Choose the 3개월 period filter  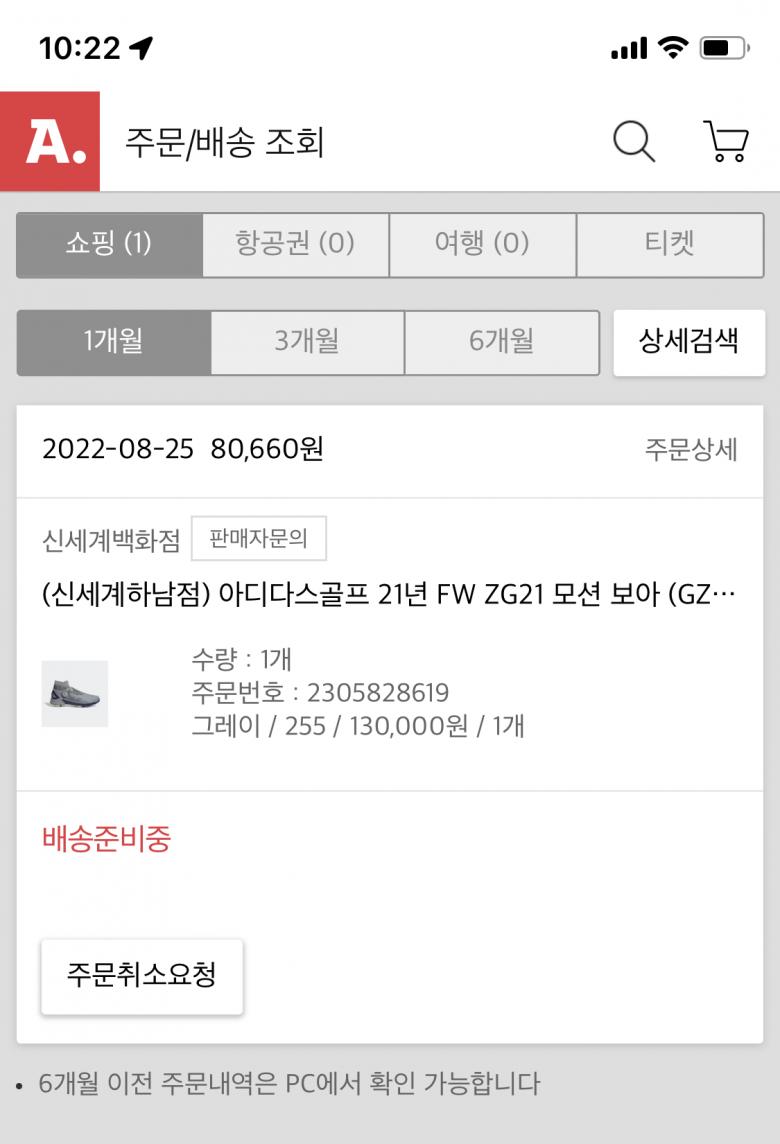click(307, 342)
